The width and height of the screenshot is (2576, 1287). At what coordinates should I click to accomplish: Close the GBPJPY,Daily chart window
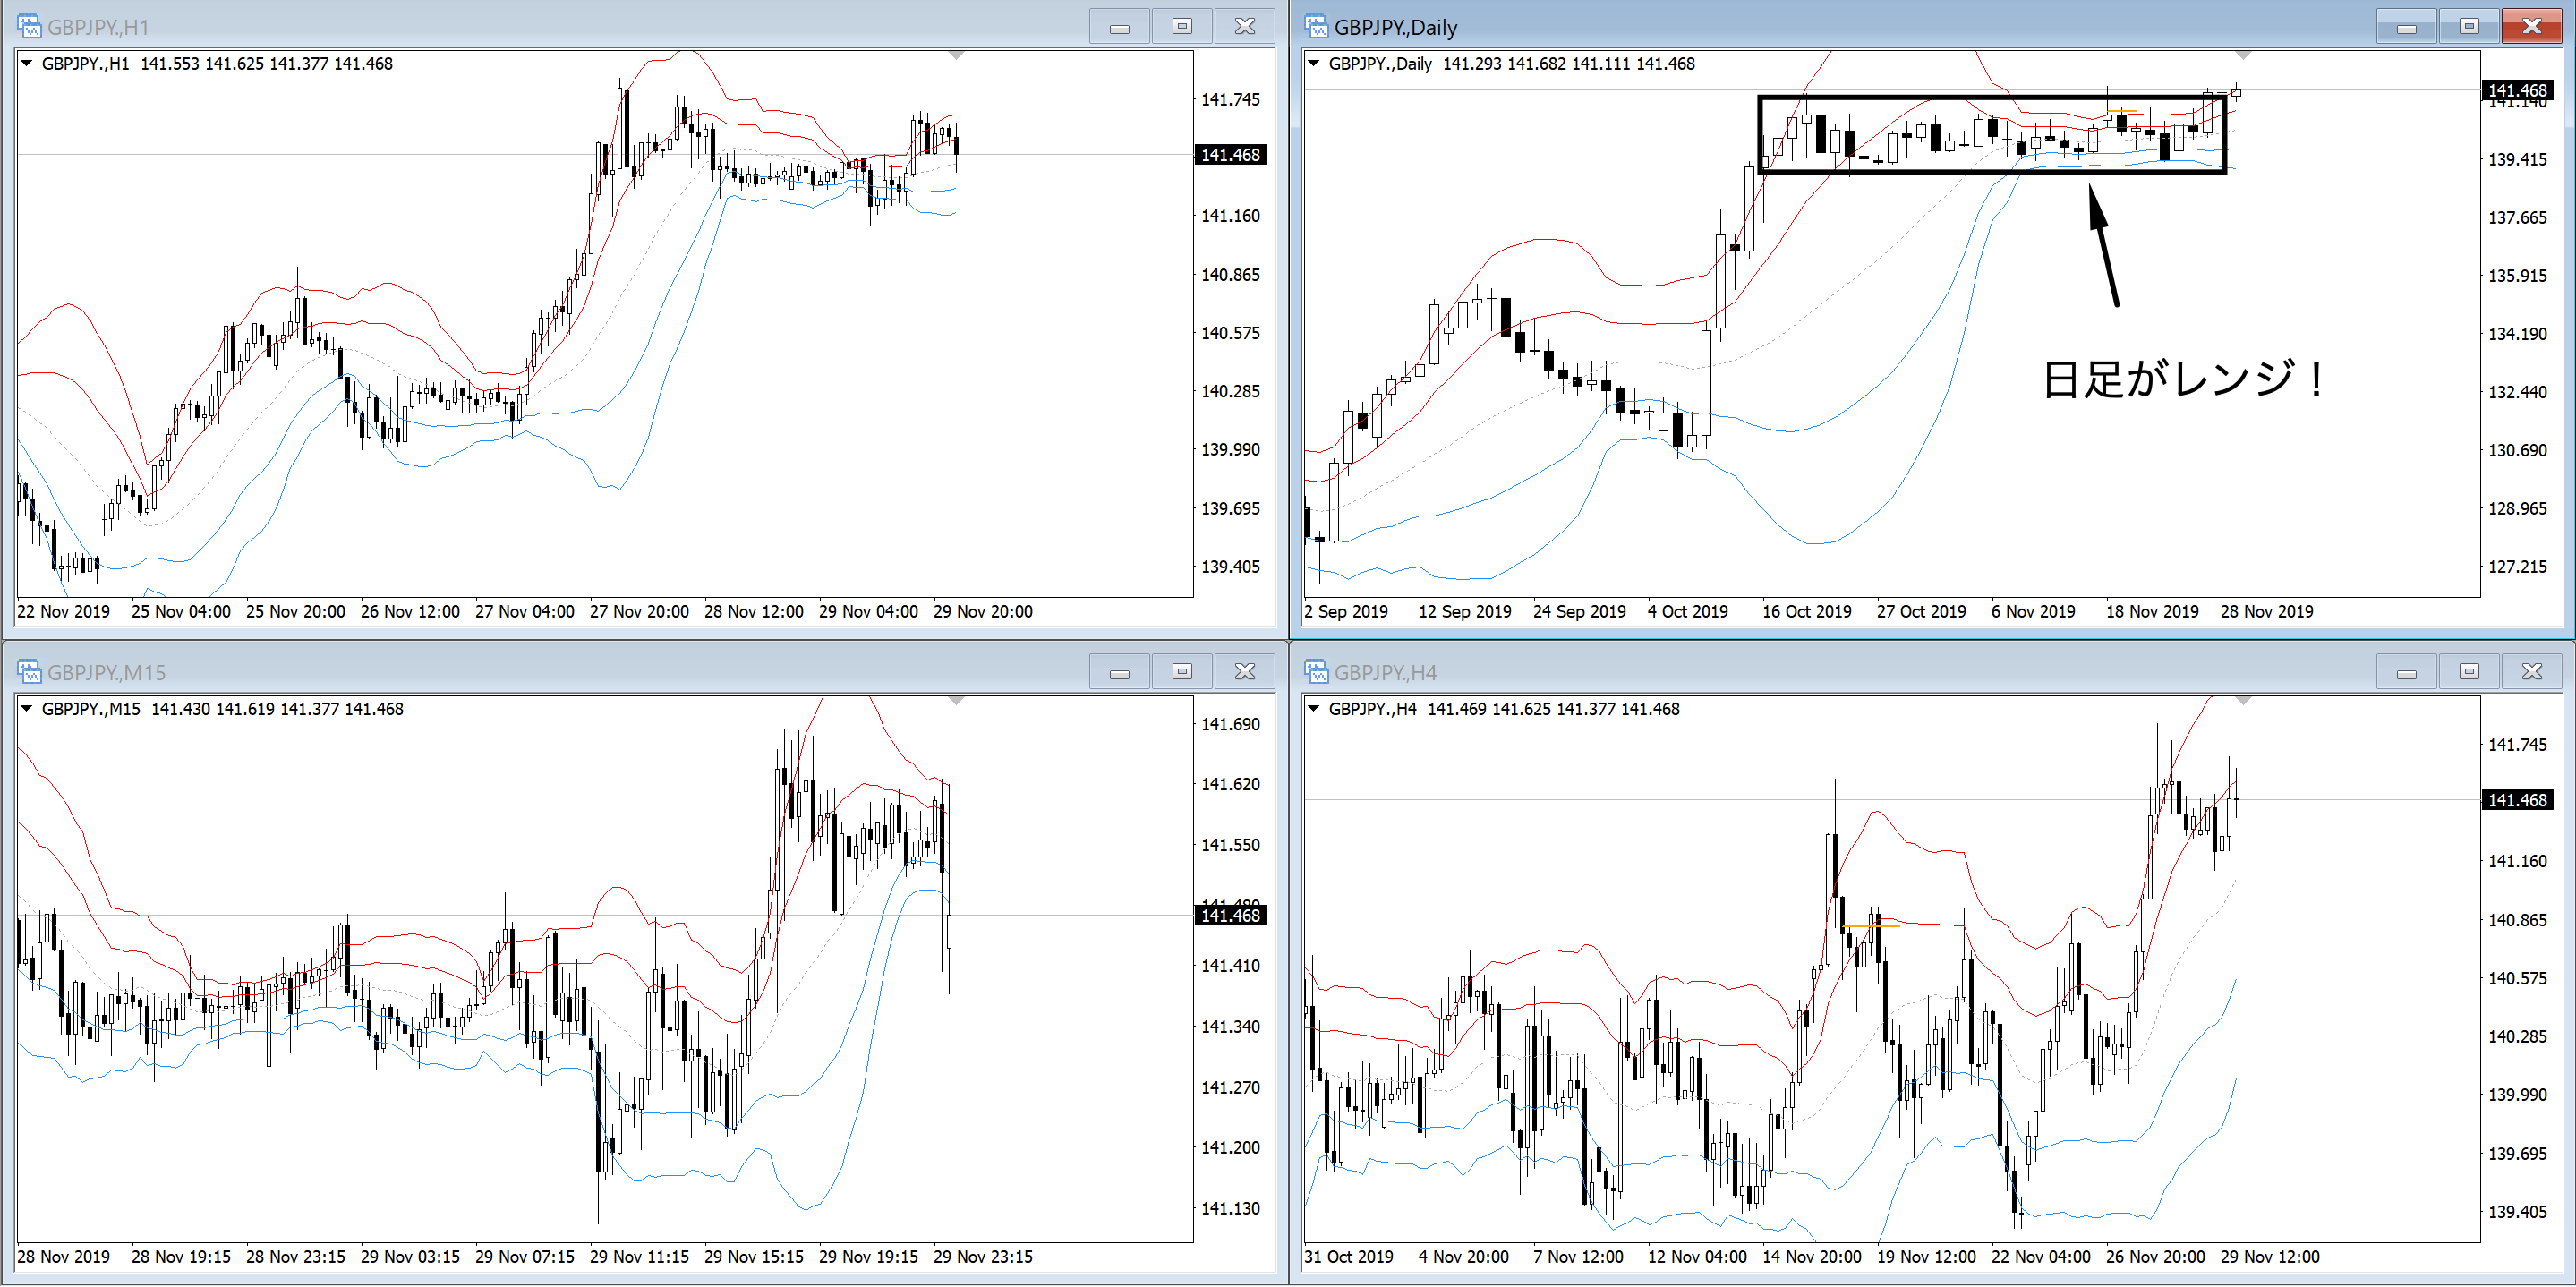(x=2531, y=27)
